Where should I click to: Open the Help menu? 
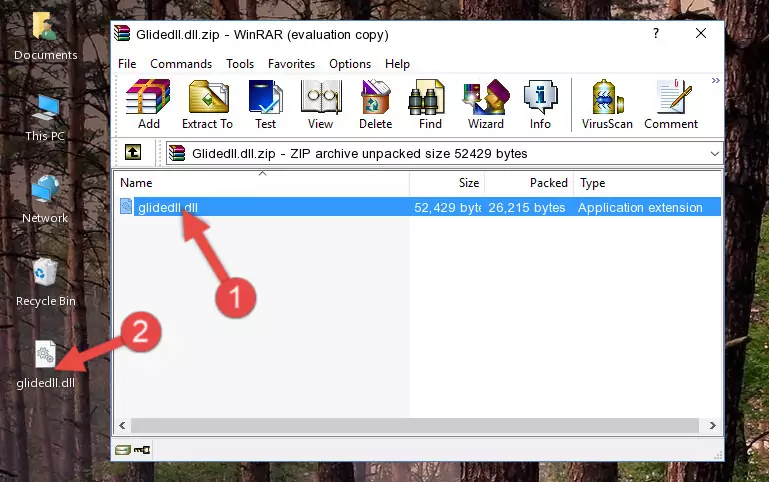(x=397, y=64)
